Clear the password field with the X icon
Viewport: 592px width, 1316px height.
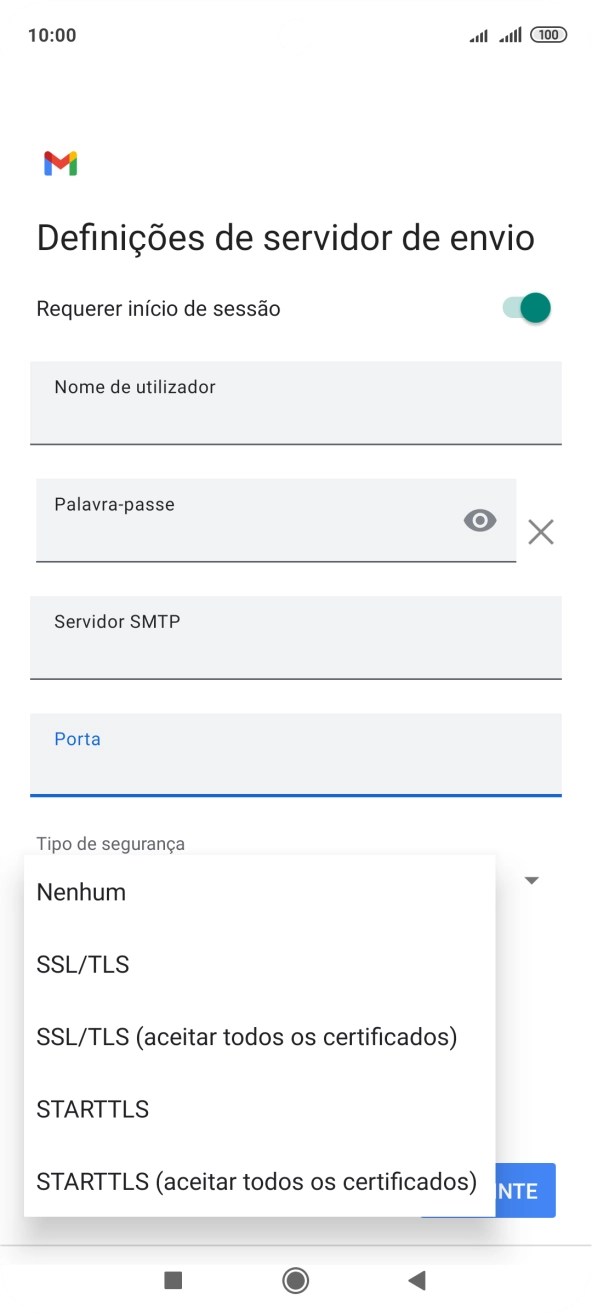tap(541, 532)
